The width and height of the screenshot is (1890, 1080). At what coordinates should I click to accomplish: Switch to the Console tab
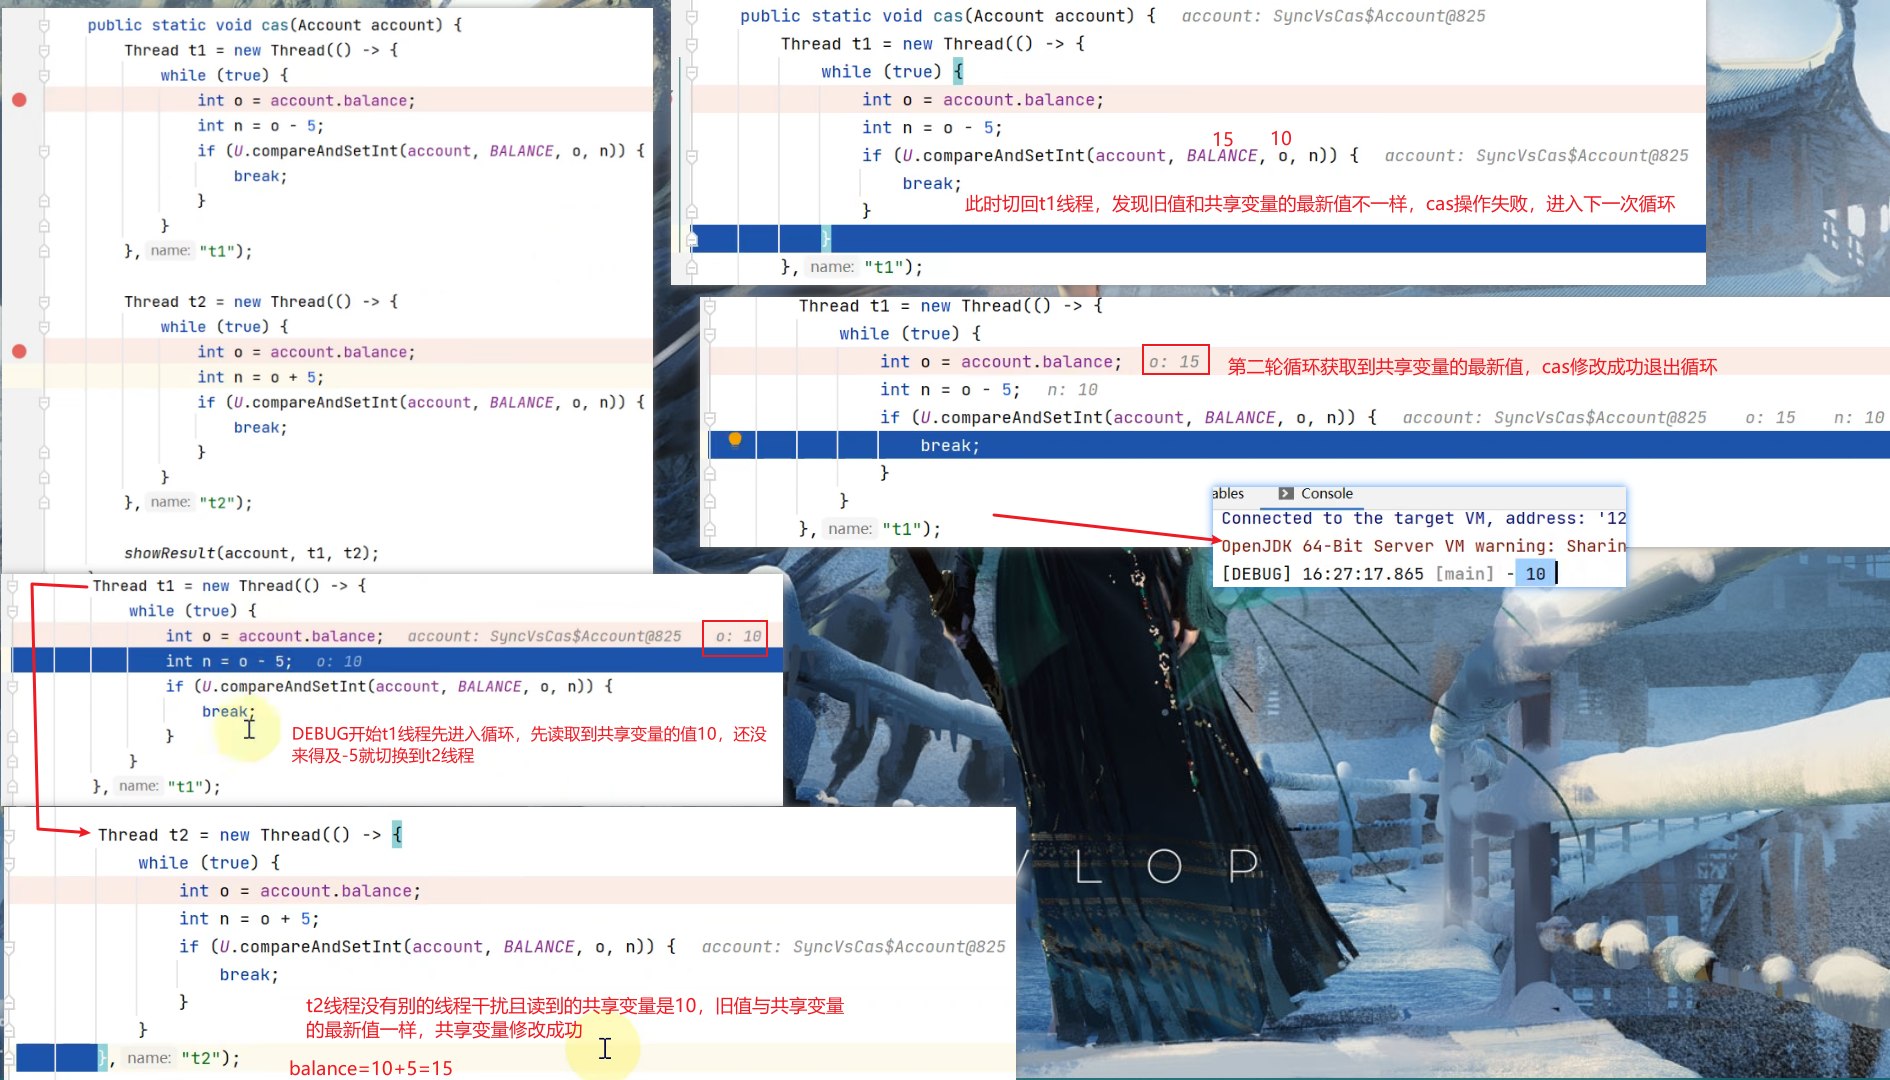tap(1316, 493)
